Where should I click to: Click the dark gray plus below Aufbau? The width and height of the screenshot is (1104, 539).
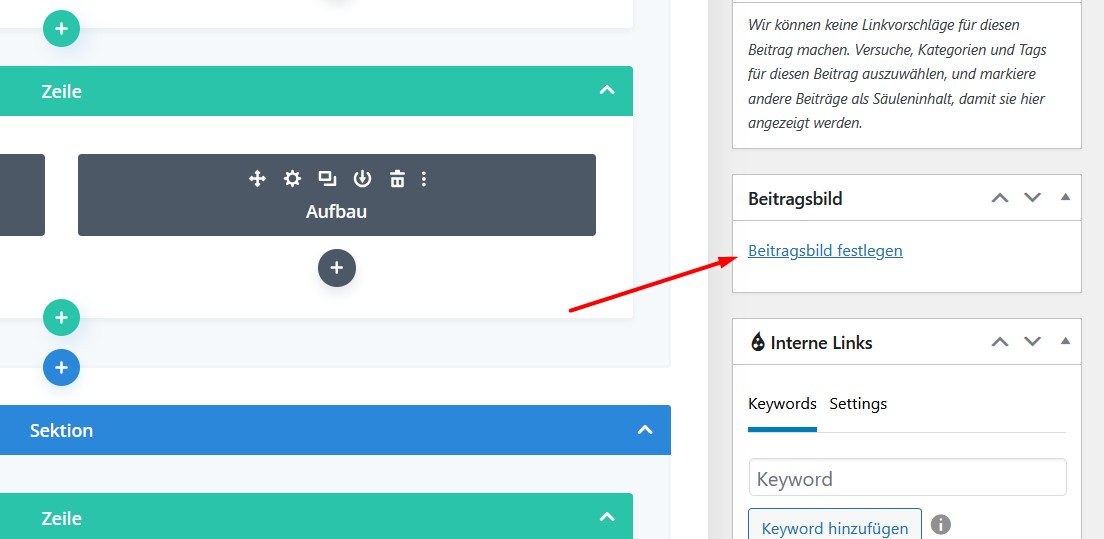click(x=337, y=268)
